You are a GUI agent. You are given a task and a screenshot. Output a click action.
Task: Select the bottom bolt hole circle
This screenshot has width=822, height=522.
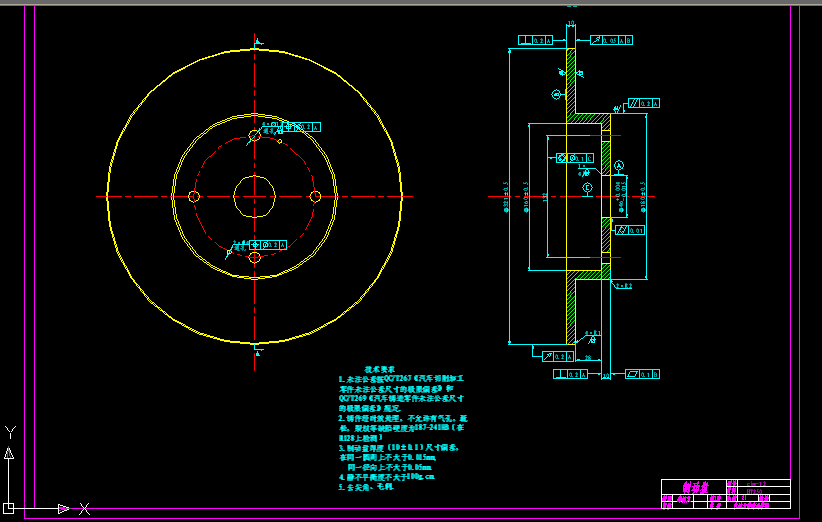[254, 257]
